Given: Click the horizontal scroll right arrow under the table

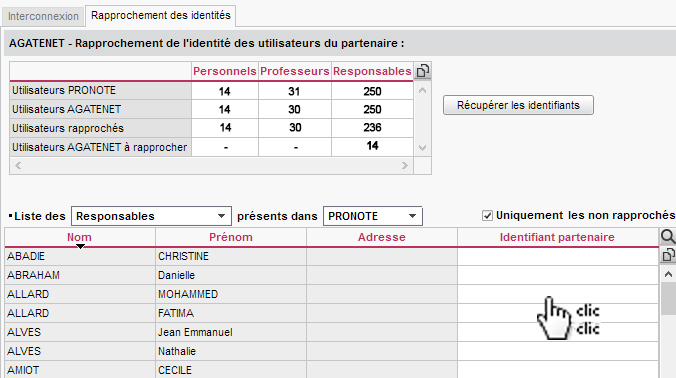Looking at the screenshot, I should tap(404, 166).
